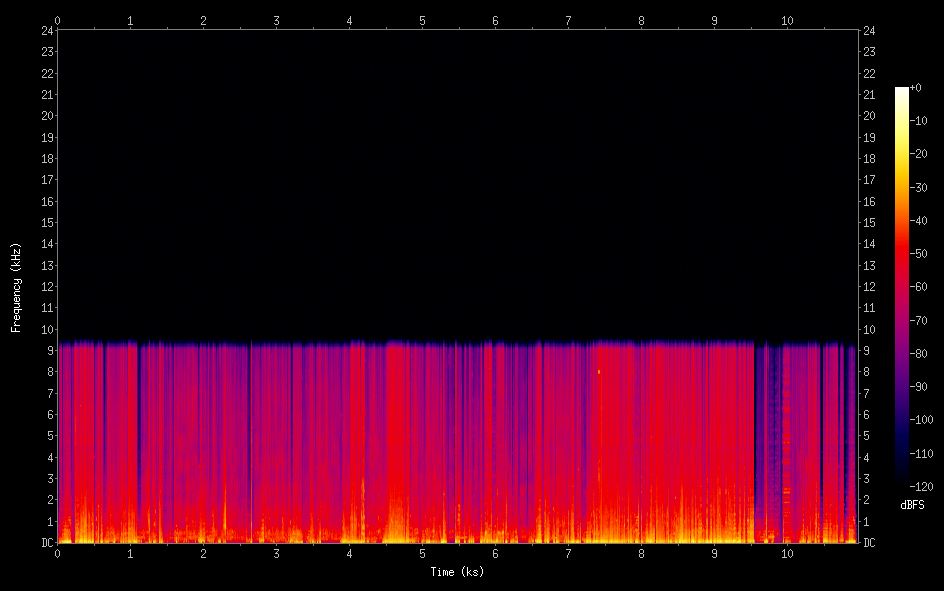The image size is (944, 591).
Task: Click the 24 label on the left frequency axis
Action: click(46, 30)
